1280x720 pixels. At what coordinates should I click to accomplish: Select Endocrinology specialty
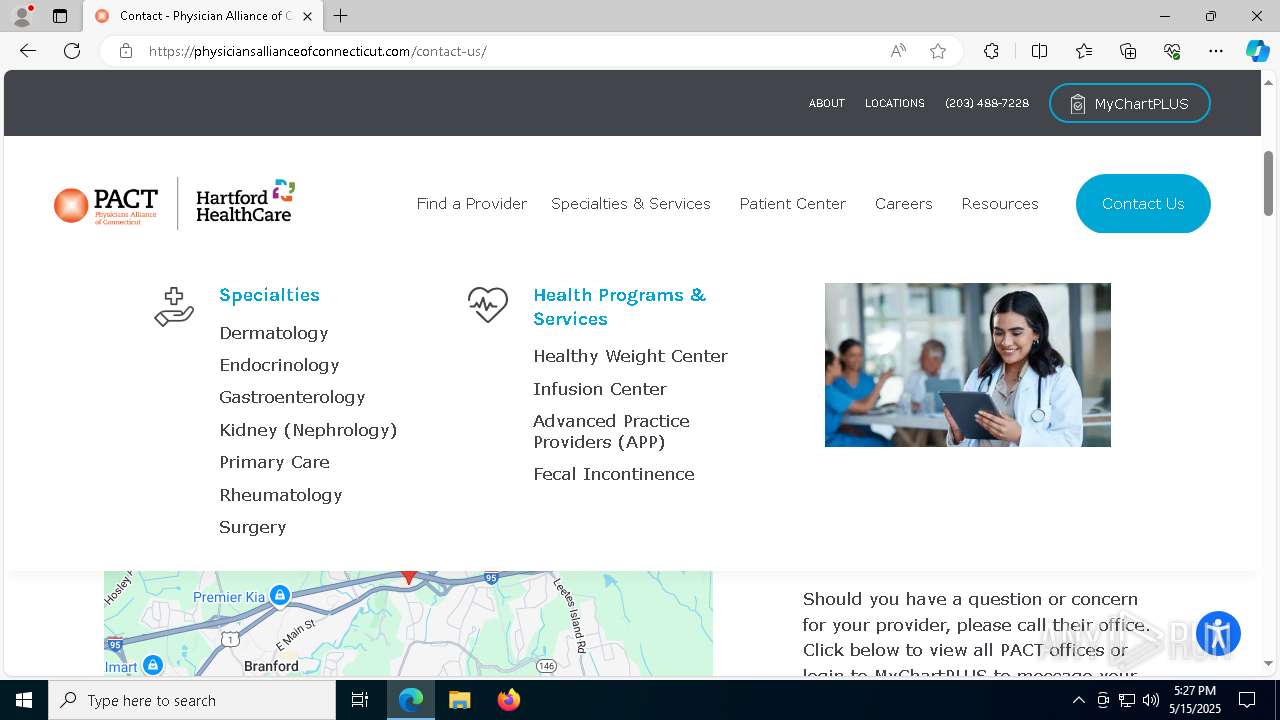tap(279, 365)
